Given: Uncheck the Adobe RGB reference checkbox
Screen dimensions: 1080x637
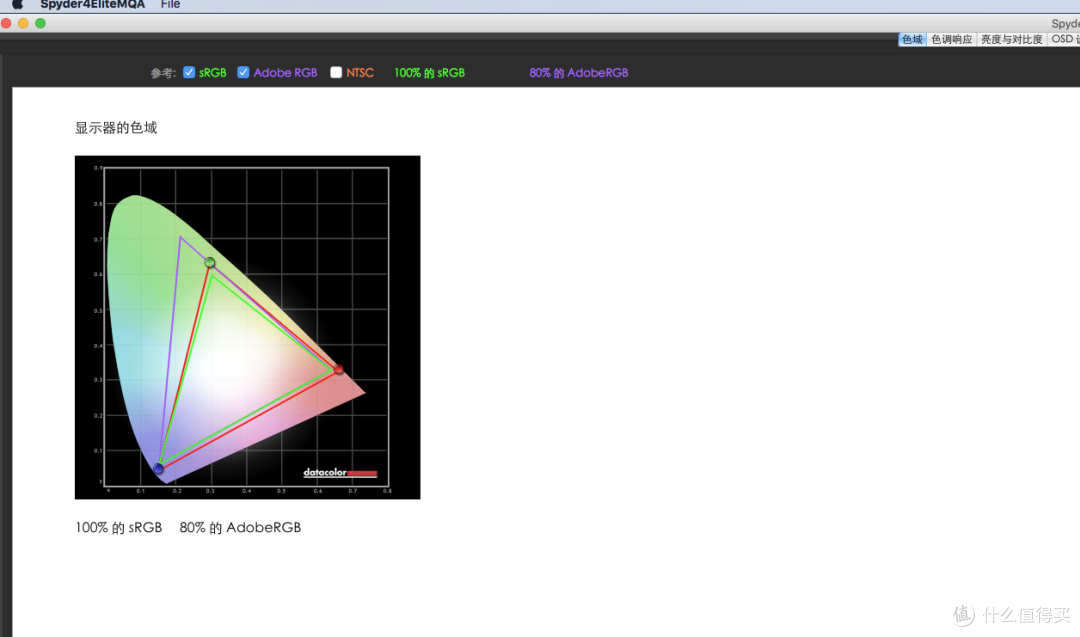Looking at the screenshot, I should pyautogui.click(x=243, y=72).
